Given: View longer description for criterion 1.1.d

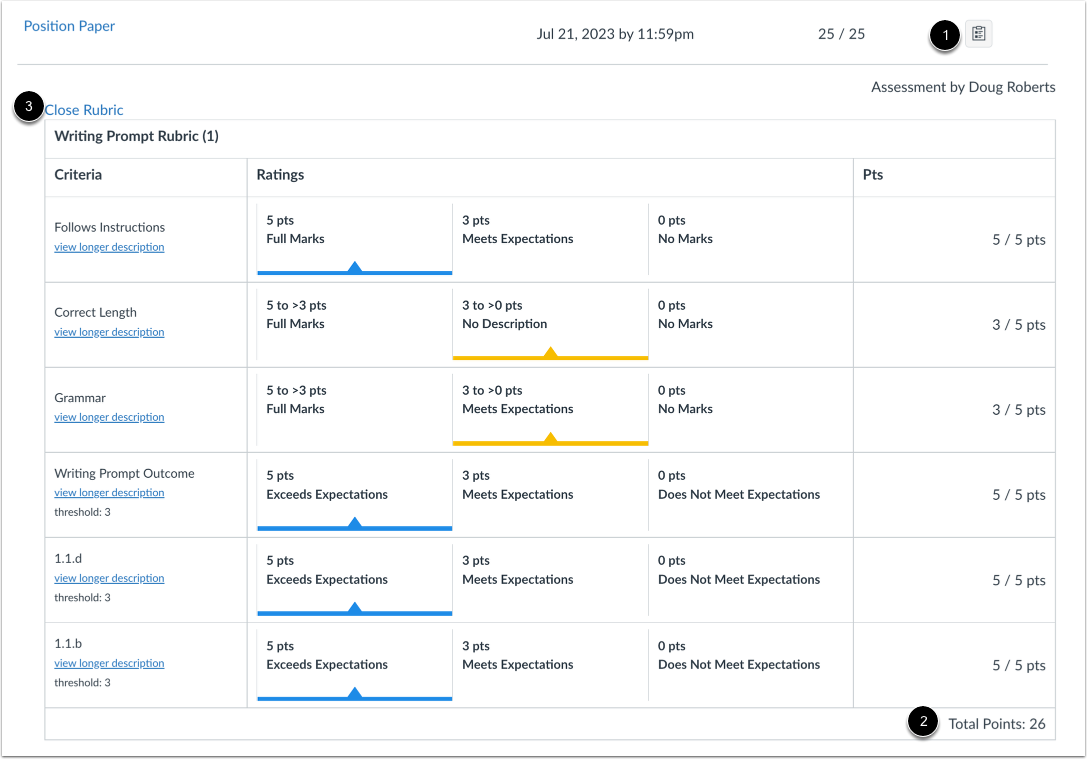Looking at the screenshot, I should 109,577.
